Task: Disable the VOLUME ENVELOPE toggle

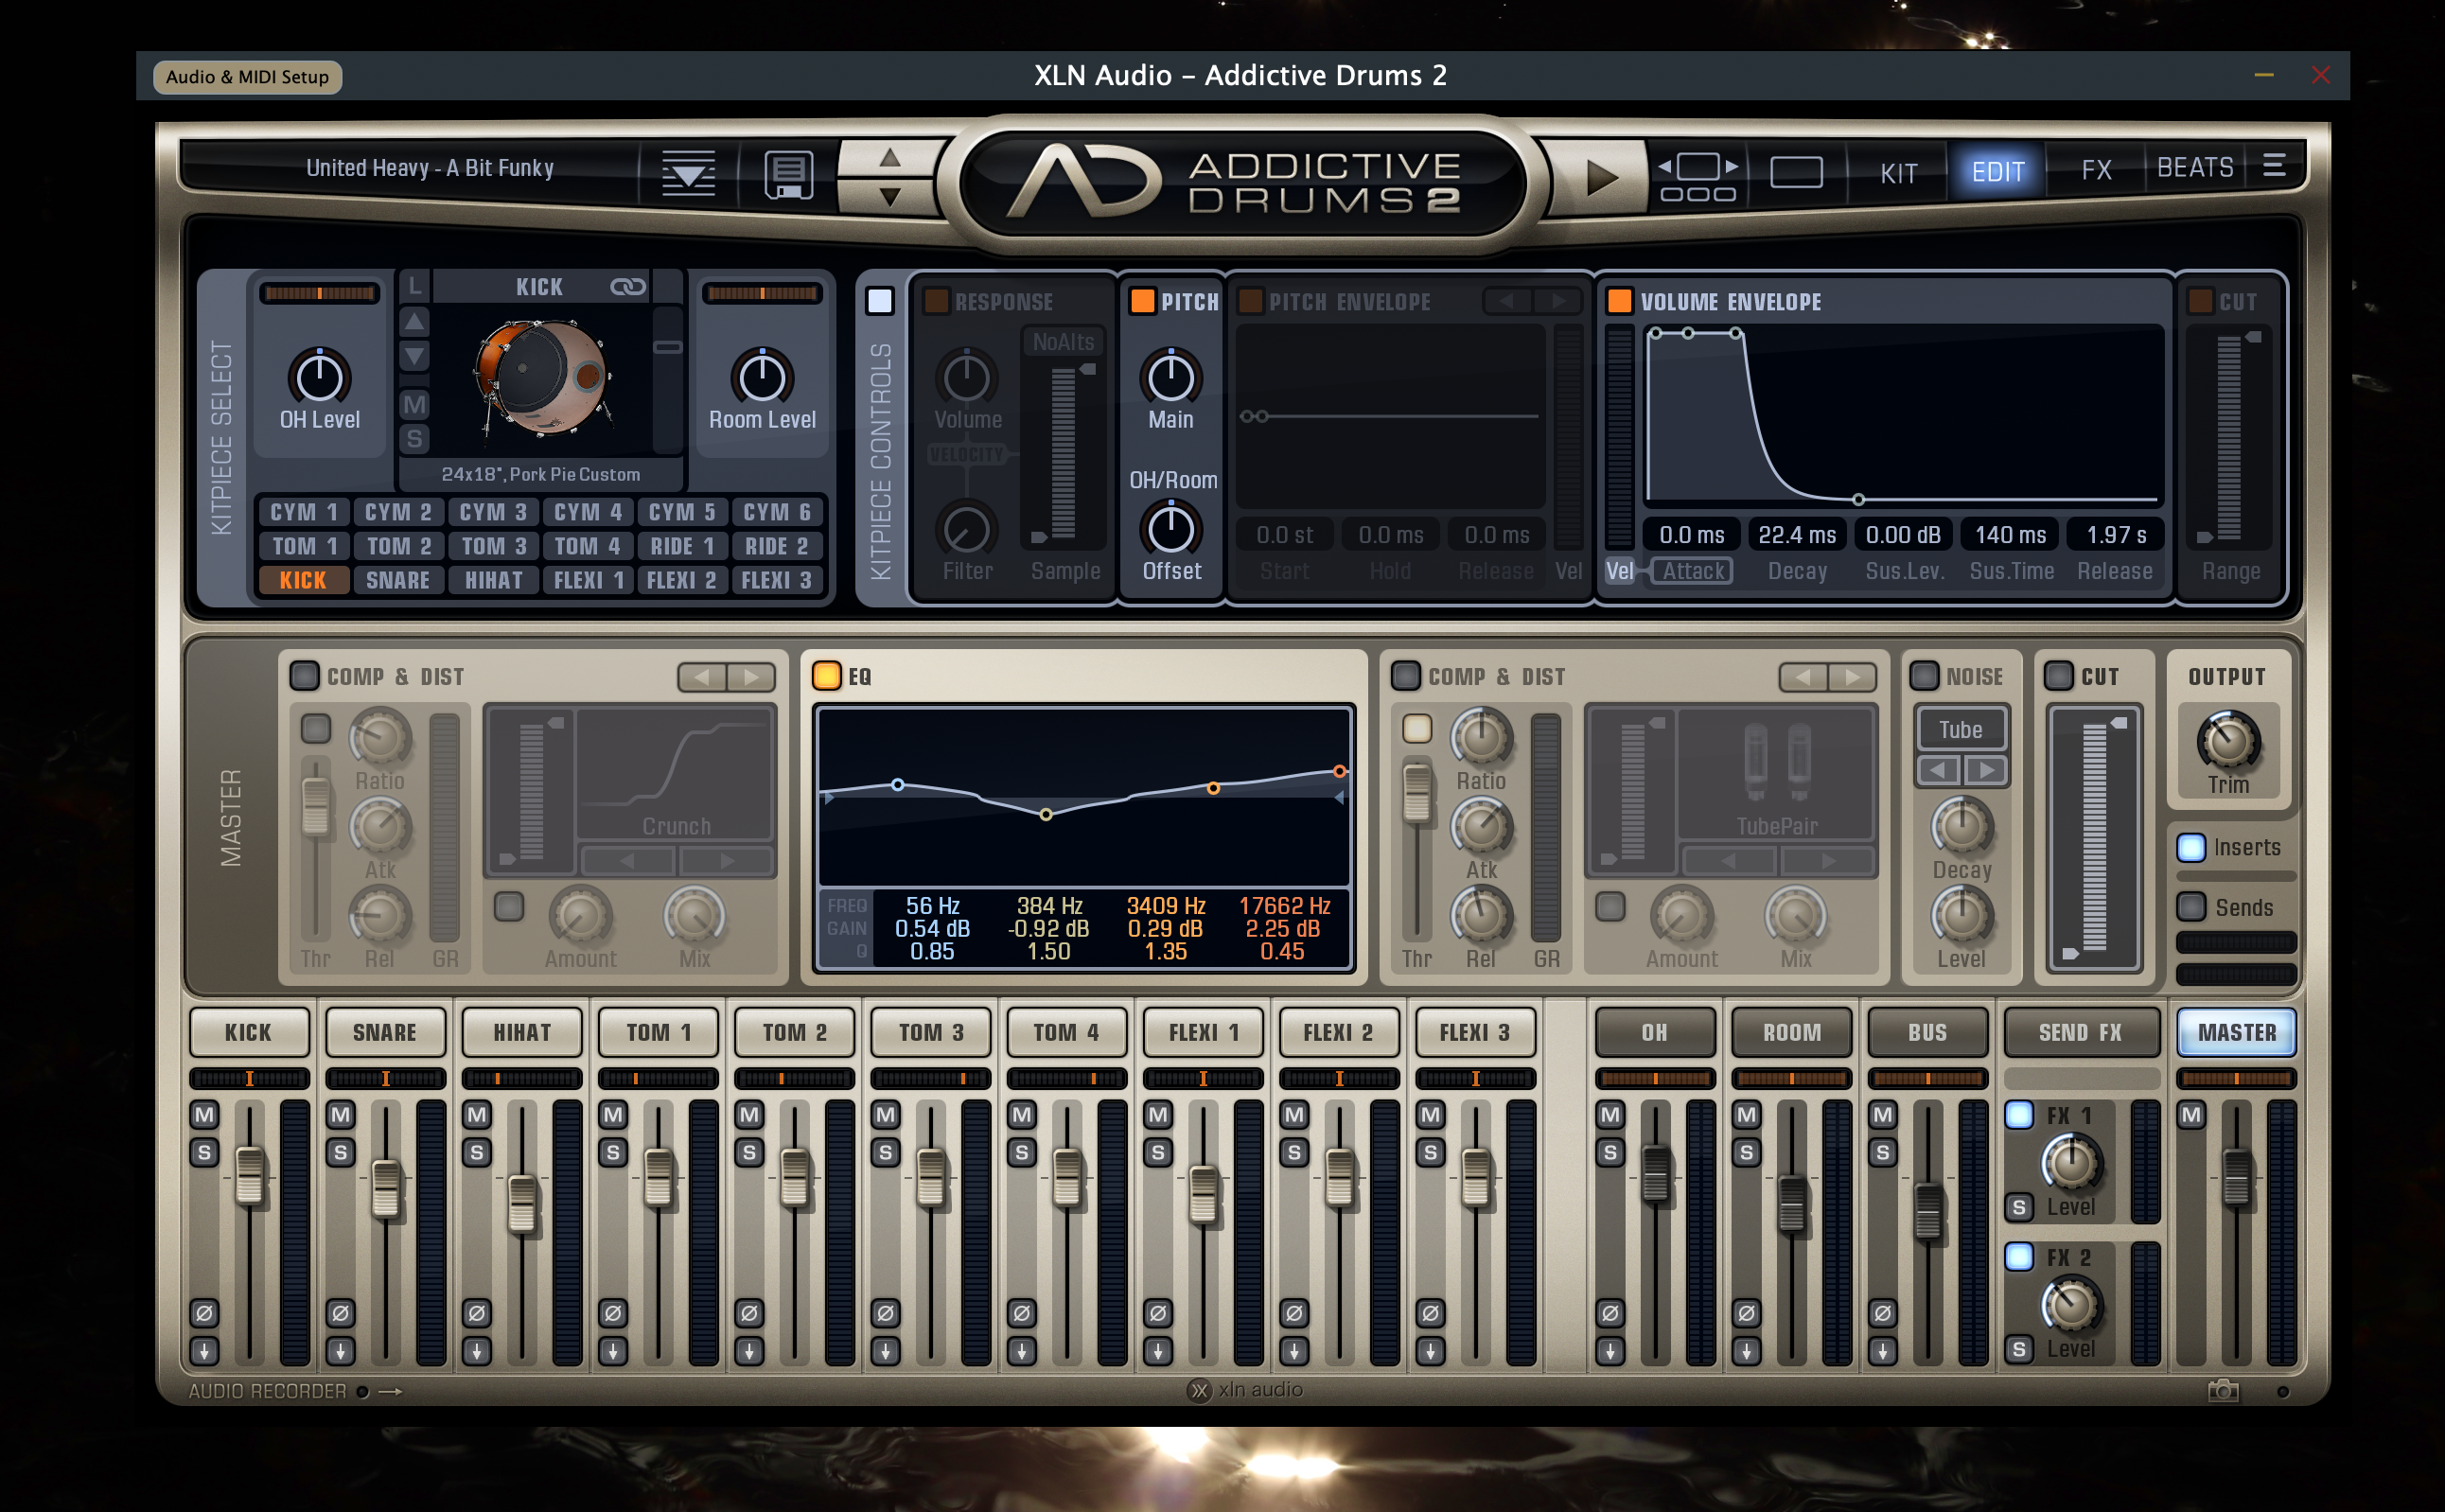Action: click(1619, 301)
